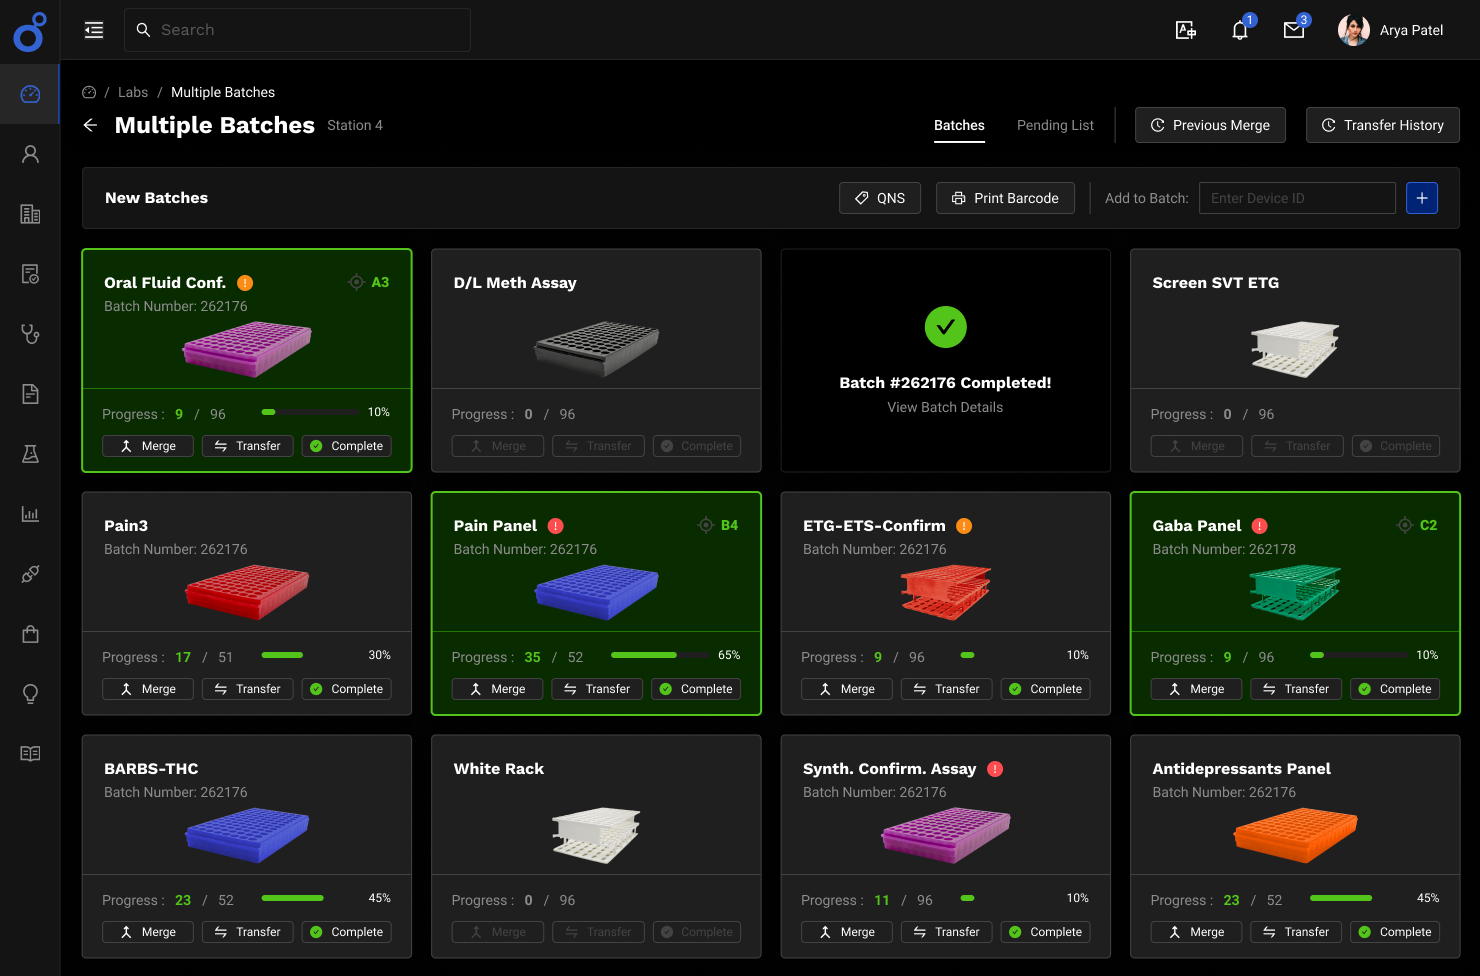The height and width of the screenshot is (976, 1480).
Task: Open Transfer History
Action: (1383, 125)
